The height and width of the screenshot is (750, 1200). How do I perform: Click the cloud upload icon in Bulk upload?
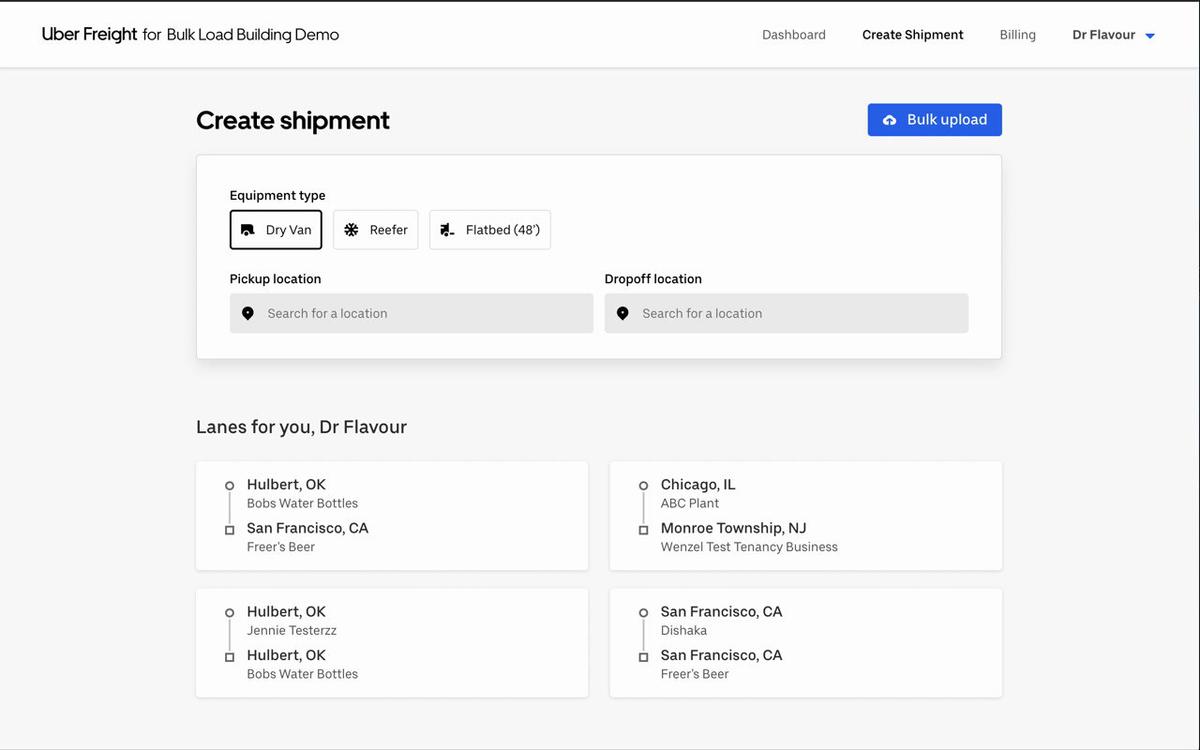click(x=889, y=120)
